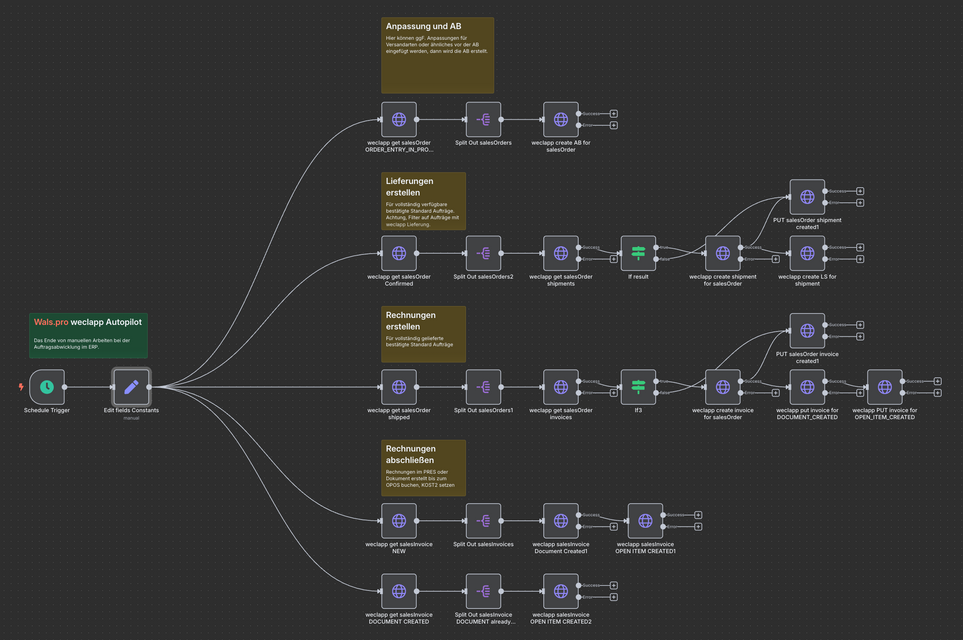The width and height of the screenshot is (963, 640).
Task: Add node on Success output of PUT invoice OPEN_ITEM_CREATED
Action: [937, 381]
